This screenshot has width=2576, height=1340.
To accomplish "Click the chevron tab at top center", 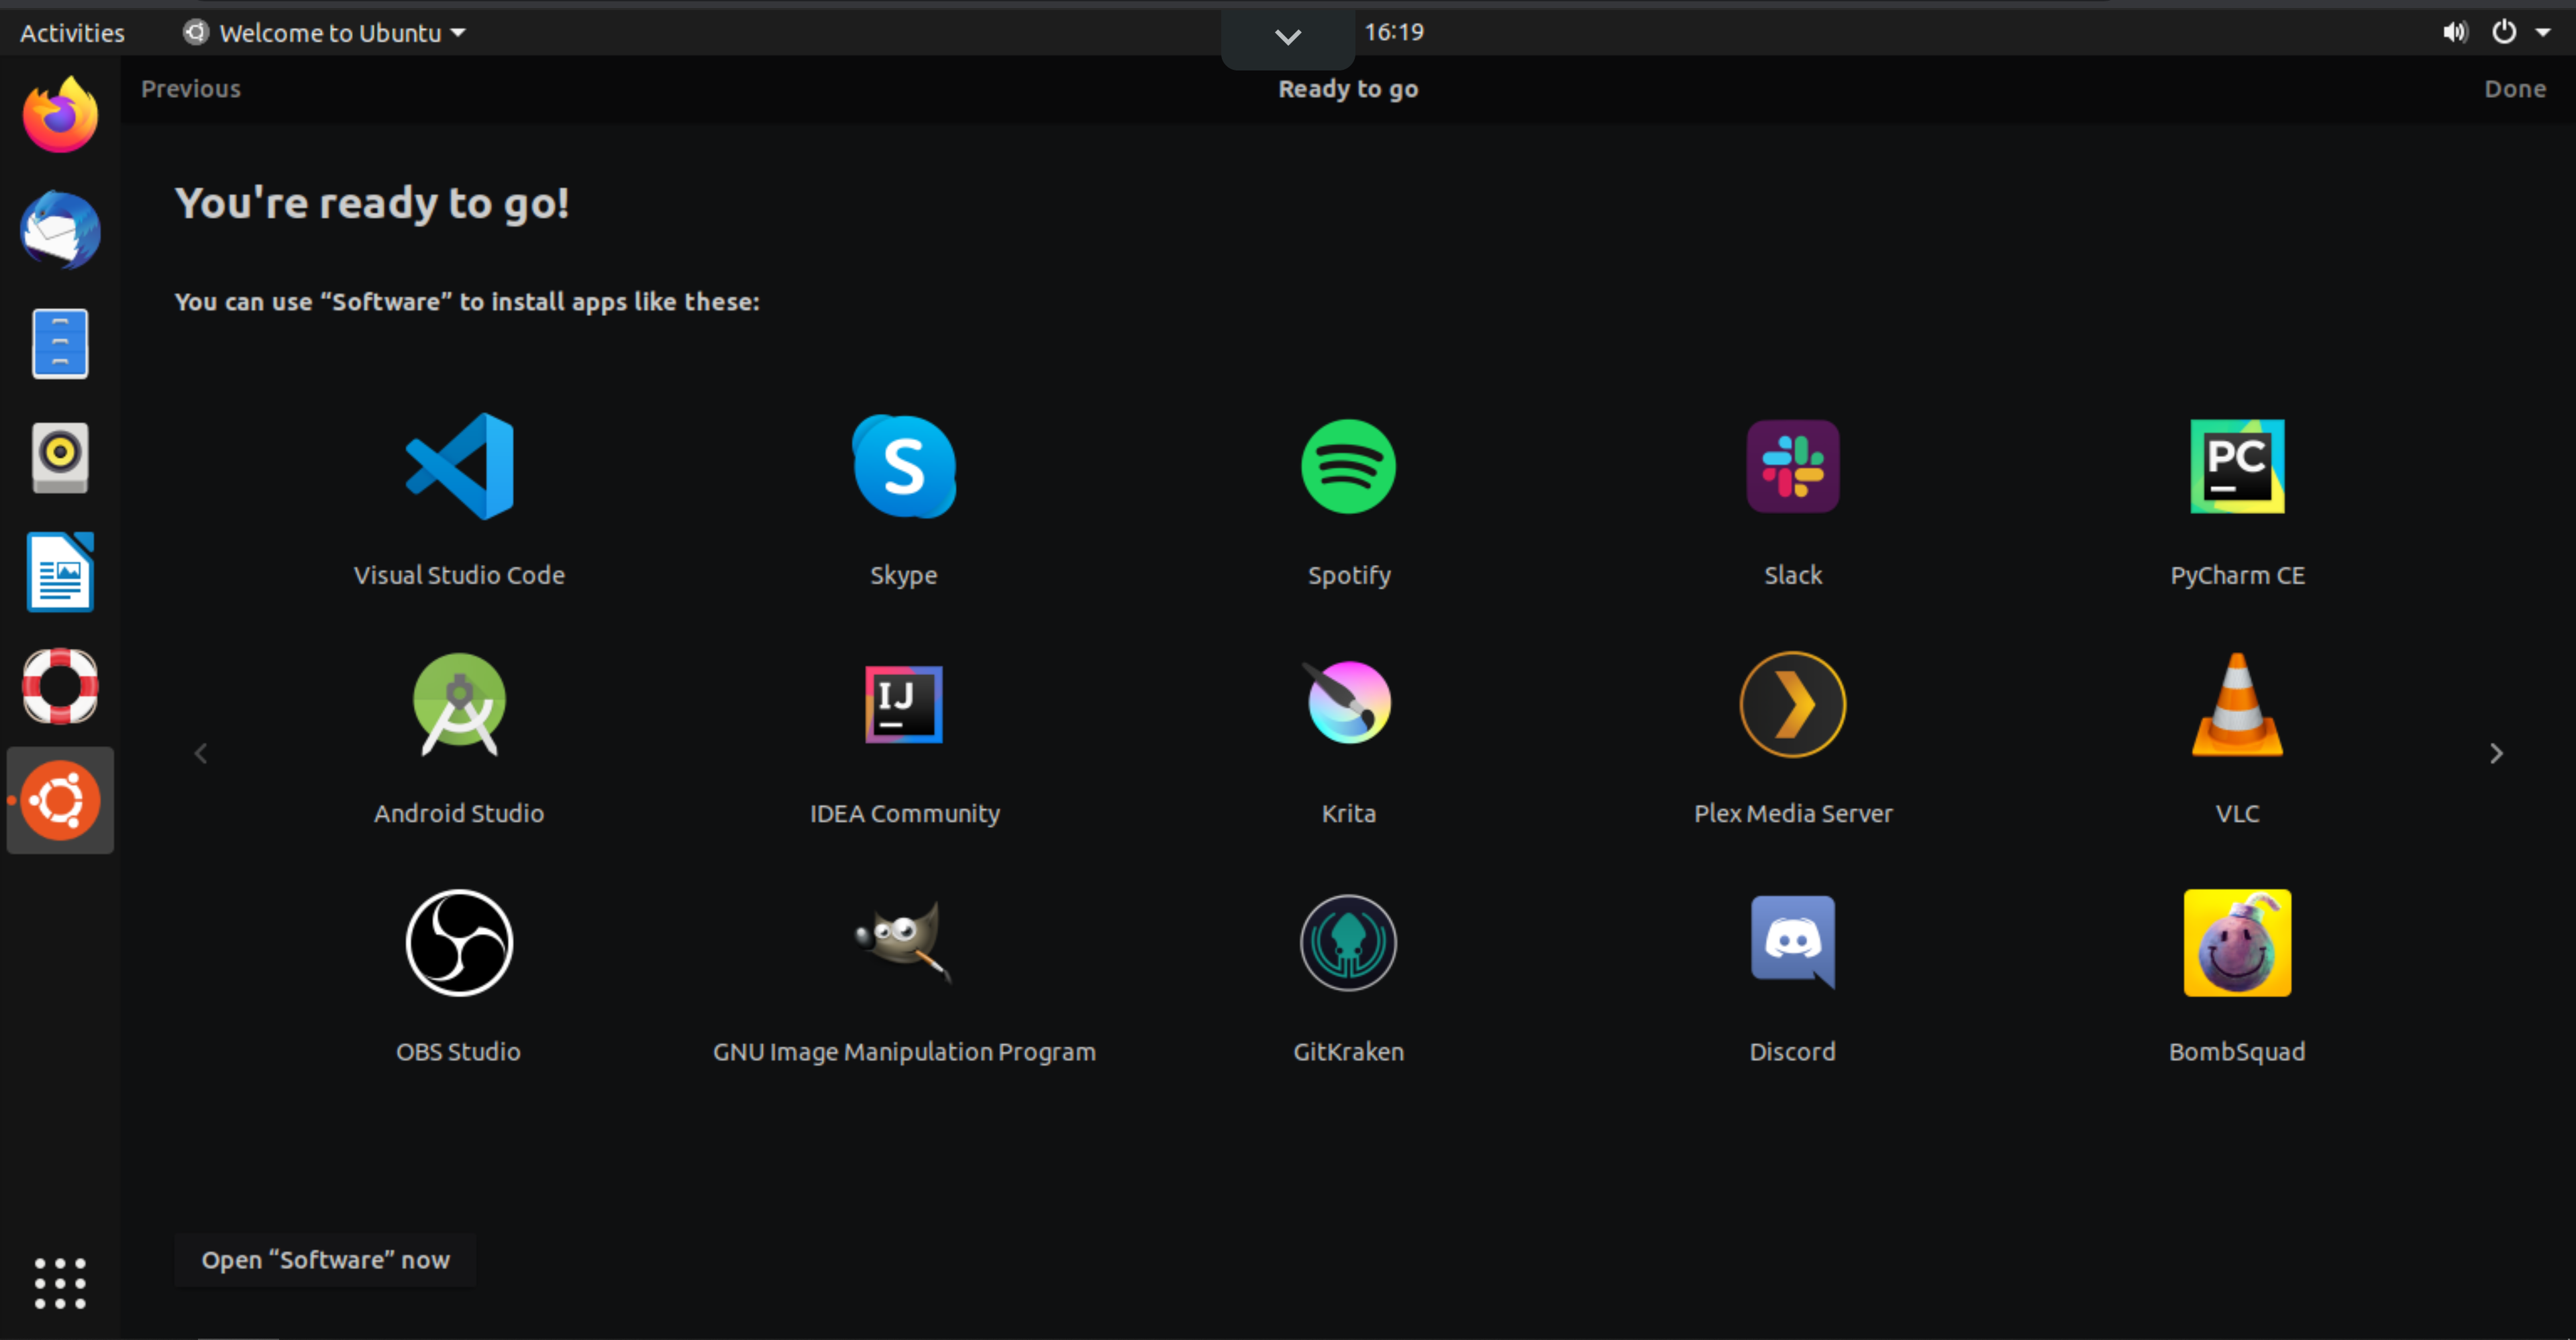I will point(1288,37).
